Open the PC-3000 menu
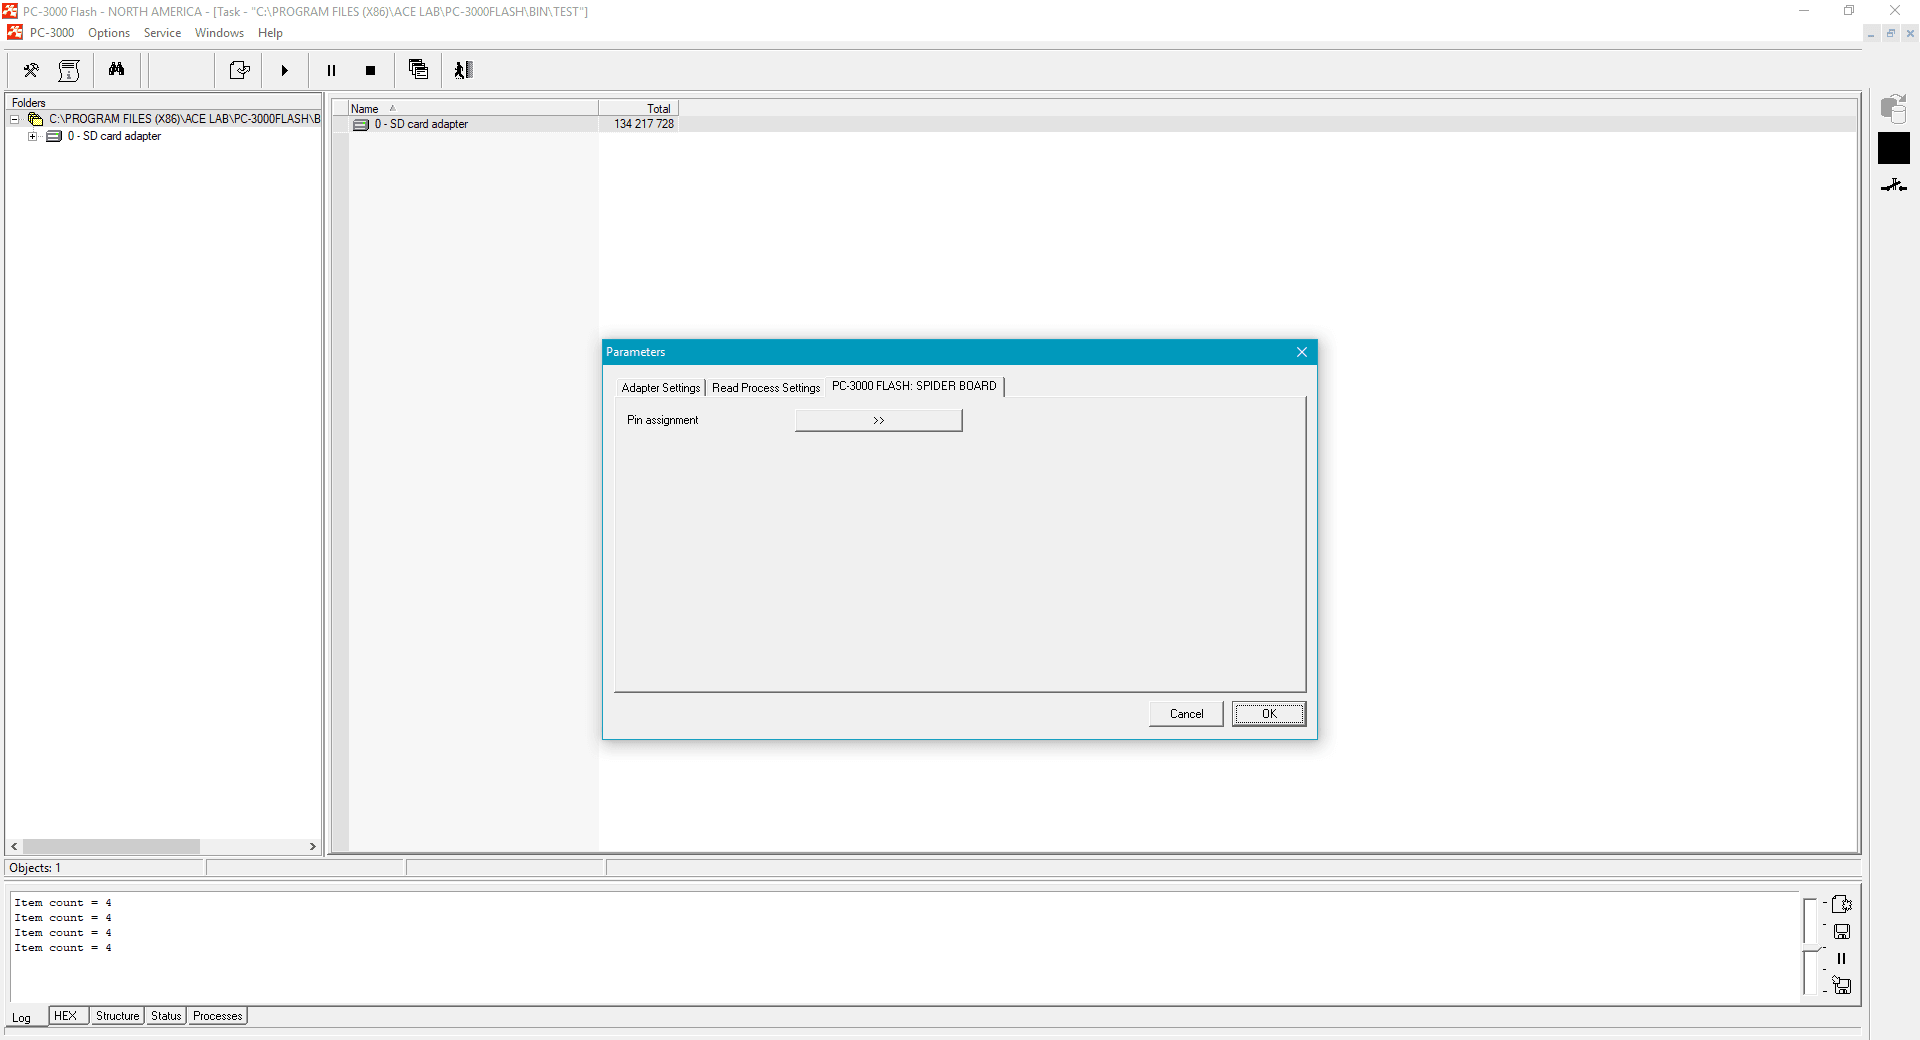1920x1040 pixels. pos(52,33)
